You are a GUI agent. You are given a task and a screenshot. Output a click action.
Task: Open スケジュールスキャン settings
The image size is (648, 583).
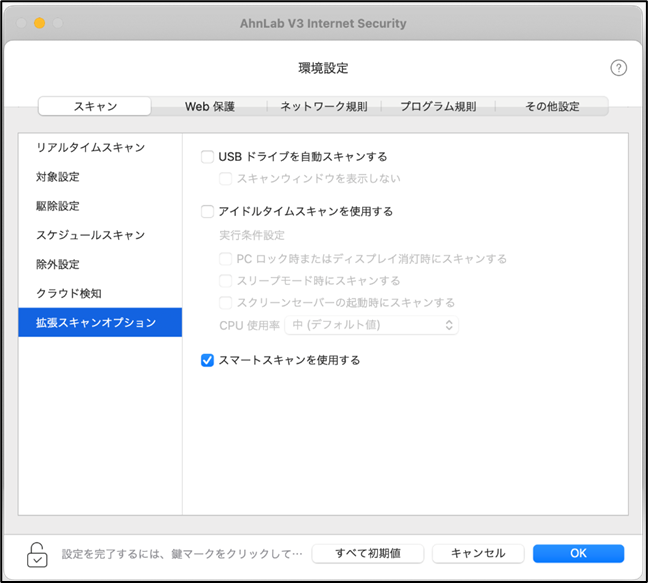coord(100,235)
